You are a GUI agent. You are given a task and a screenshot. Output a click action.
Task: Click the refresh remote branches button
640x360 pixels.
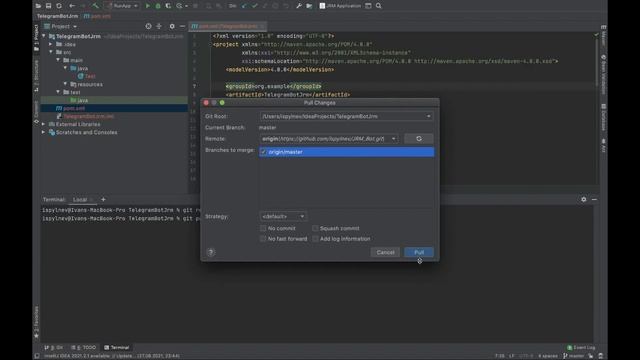pos(419,139)
